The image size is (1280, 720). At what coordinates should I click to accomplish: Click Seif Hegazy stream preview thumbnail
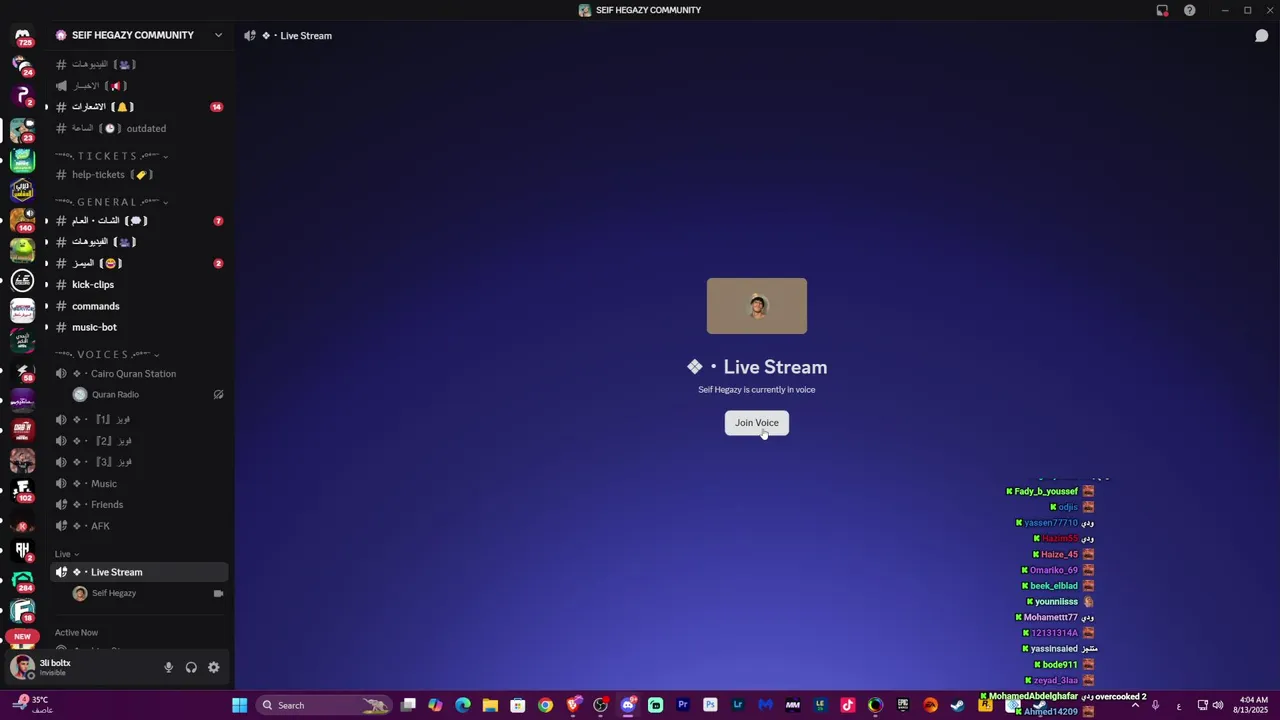[757, 306]
